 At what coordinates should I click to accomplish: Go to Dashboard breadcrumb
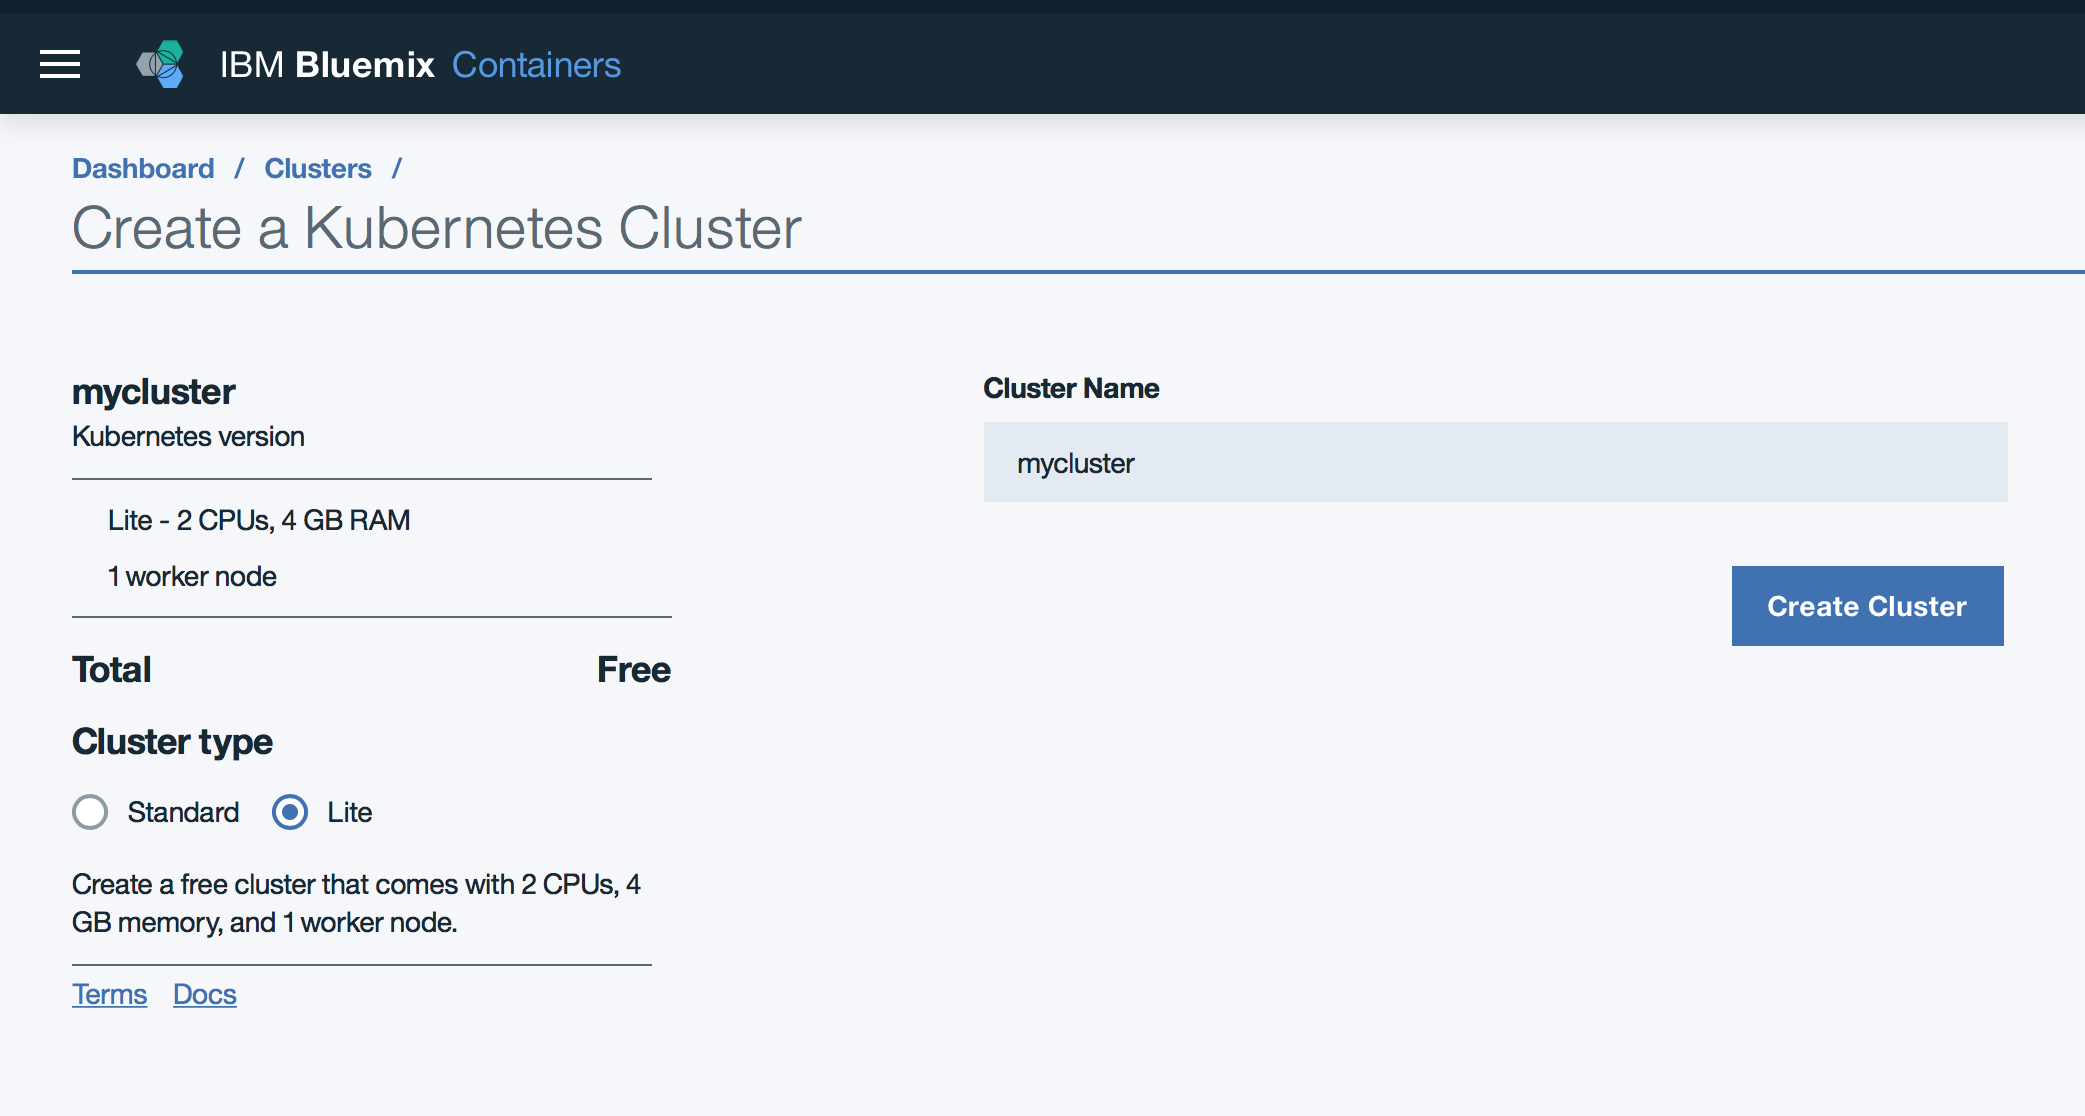click(143, 168)
